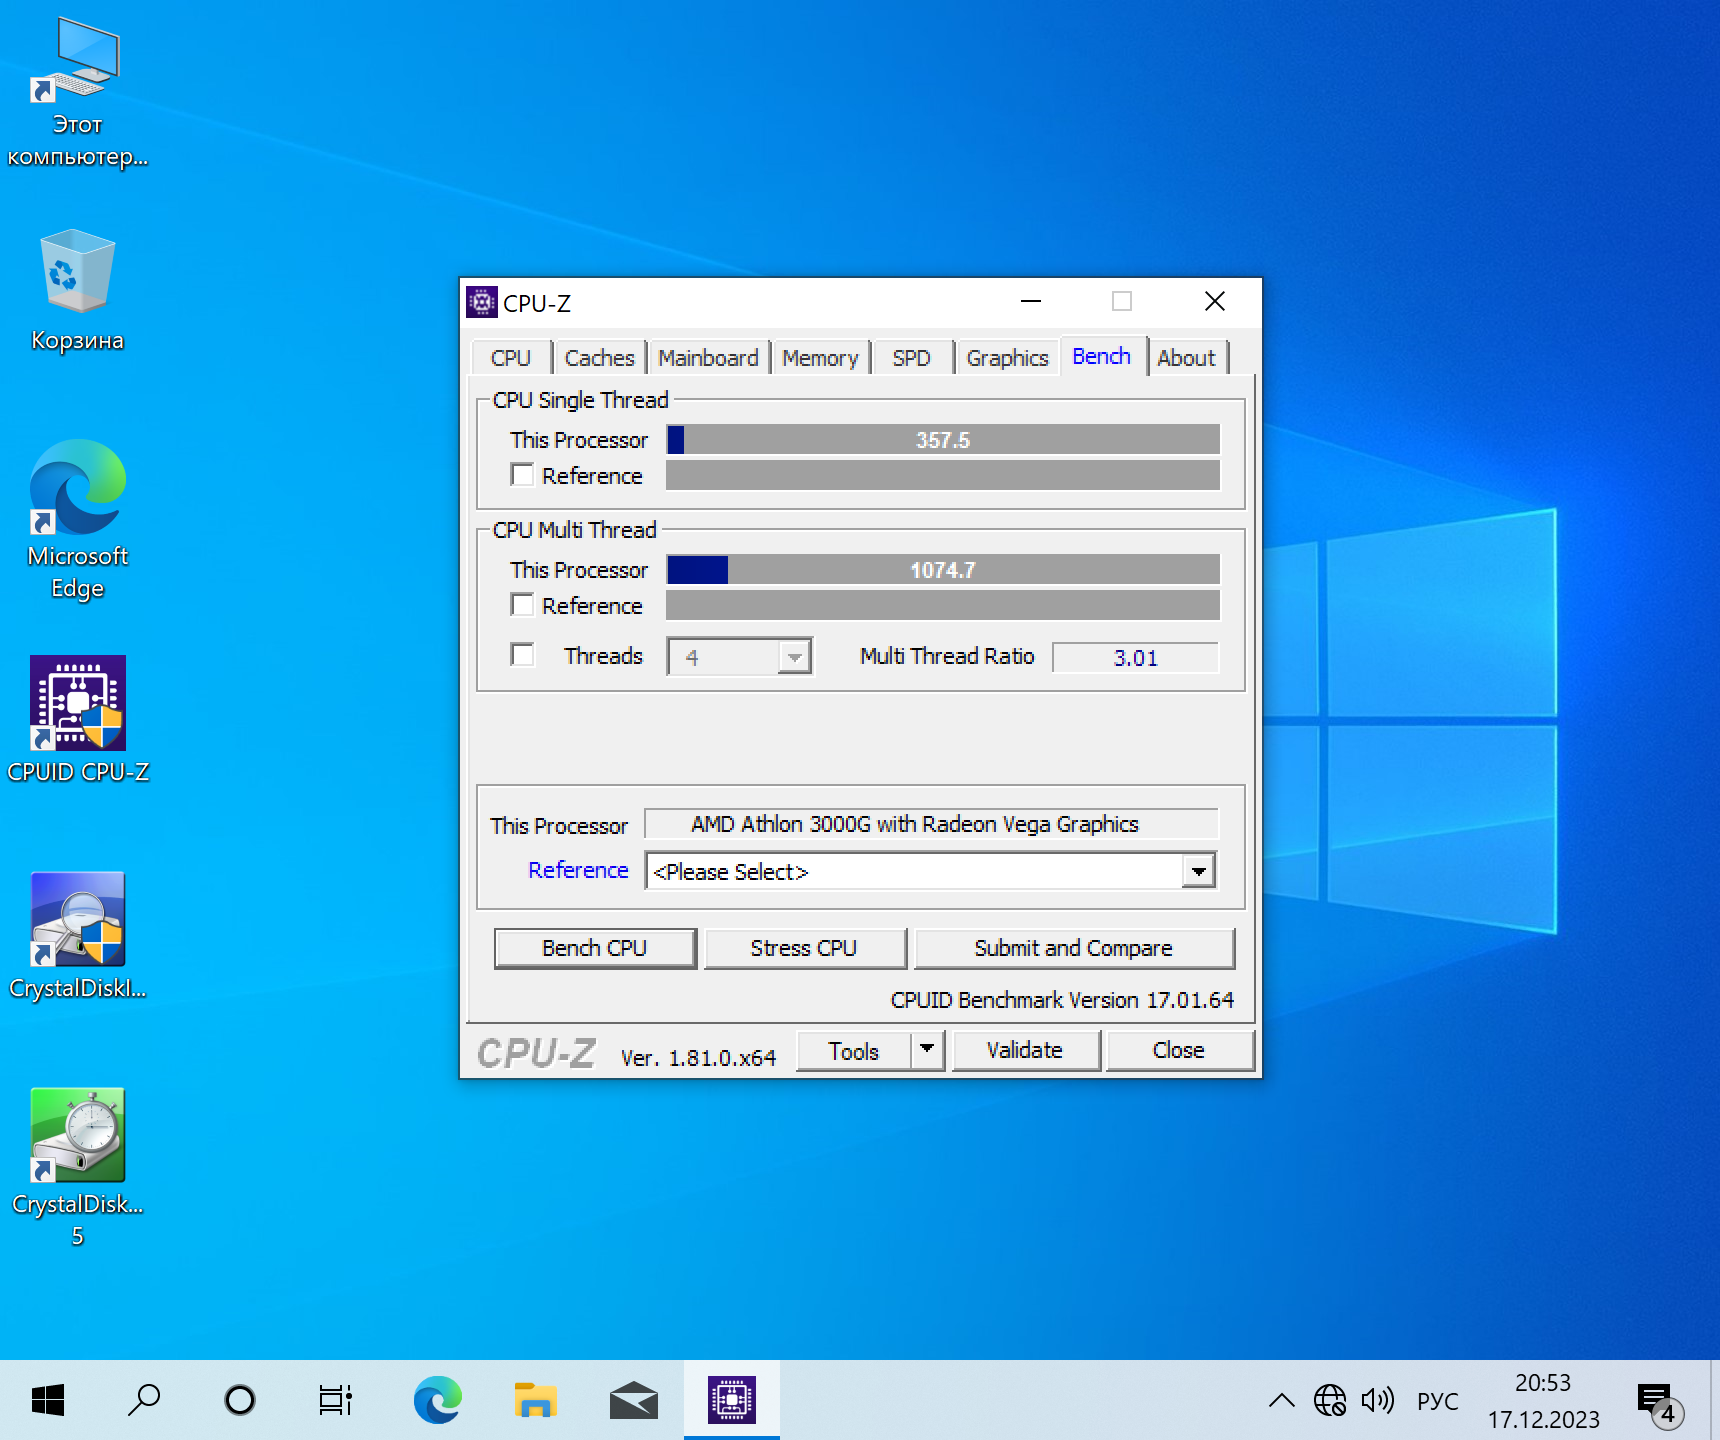Open the CrystalDiskInfo desktop icon

click(78, 919)
